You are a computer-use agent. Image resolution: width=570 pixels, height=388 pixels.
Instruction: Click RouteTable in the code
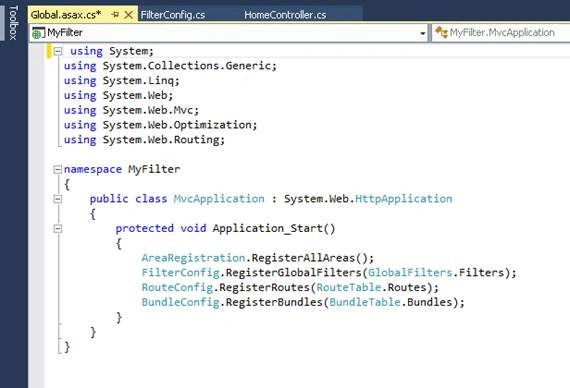coord(349,287)
